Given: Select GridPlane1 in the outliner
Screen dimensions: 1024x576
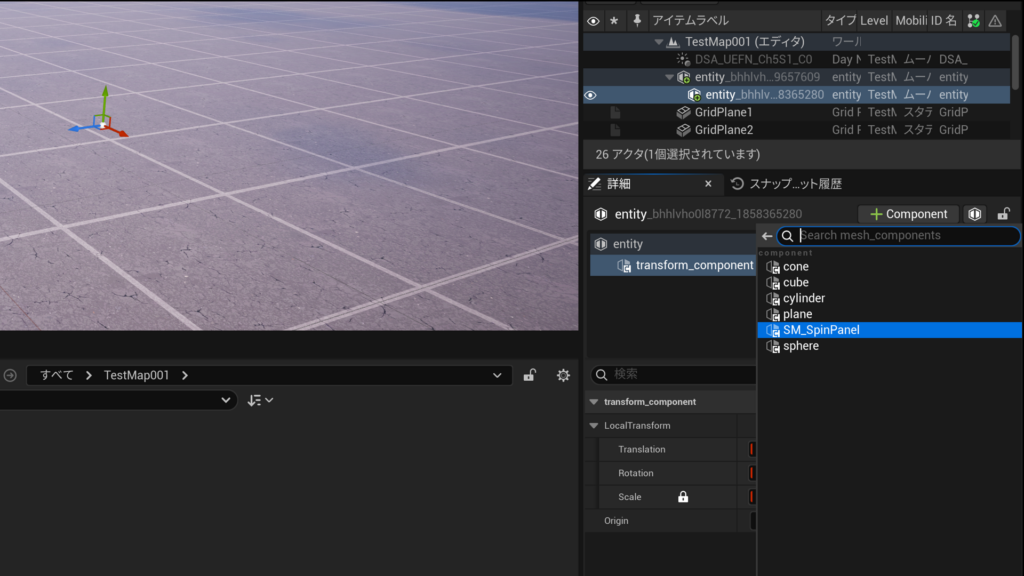Looking at the screenshot, I should coord(723,113).
